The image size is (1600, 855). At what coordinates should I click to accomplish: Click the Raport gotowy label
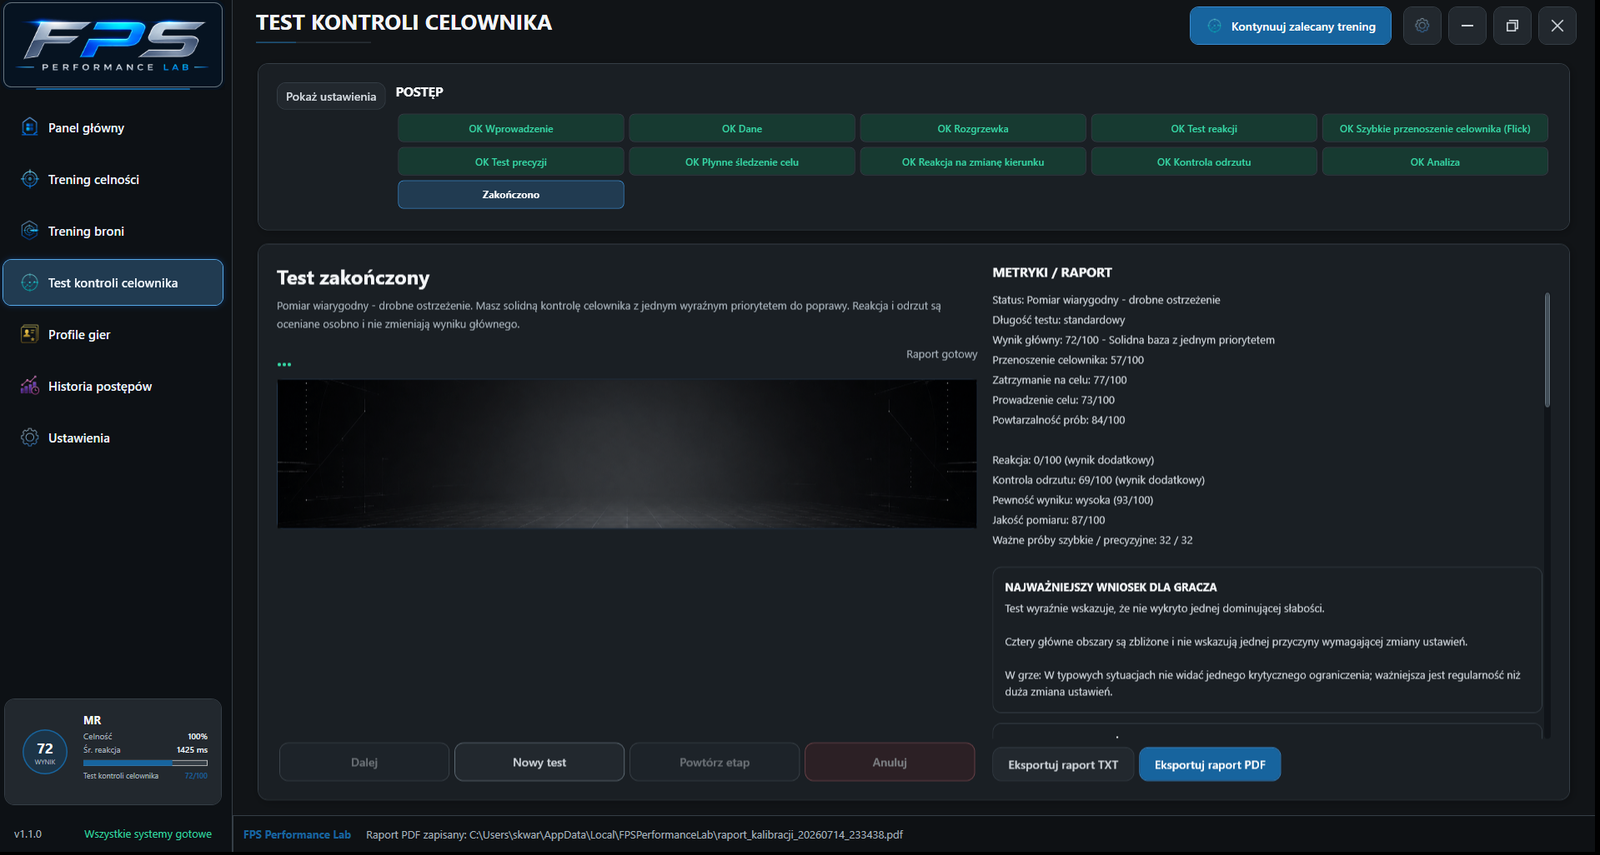[x=942, y=354]
